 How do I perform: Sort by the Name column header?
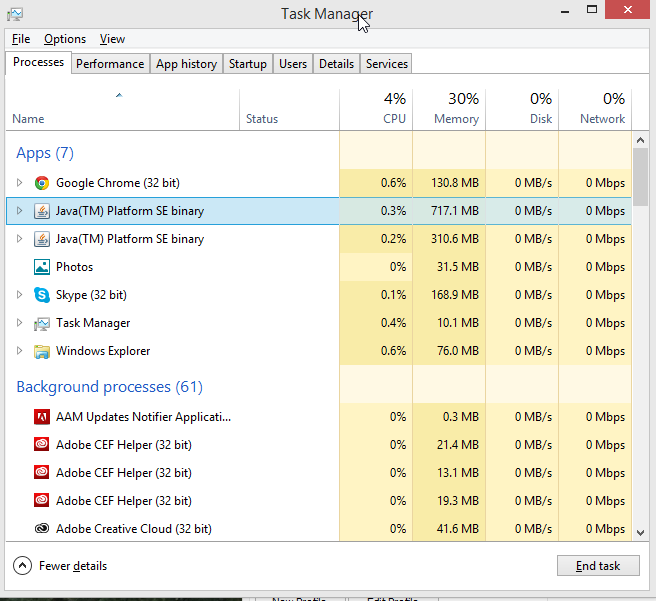123,110
